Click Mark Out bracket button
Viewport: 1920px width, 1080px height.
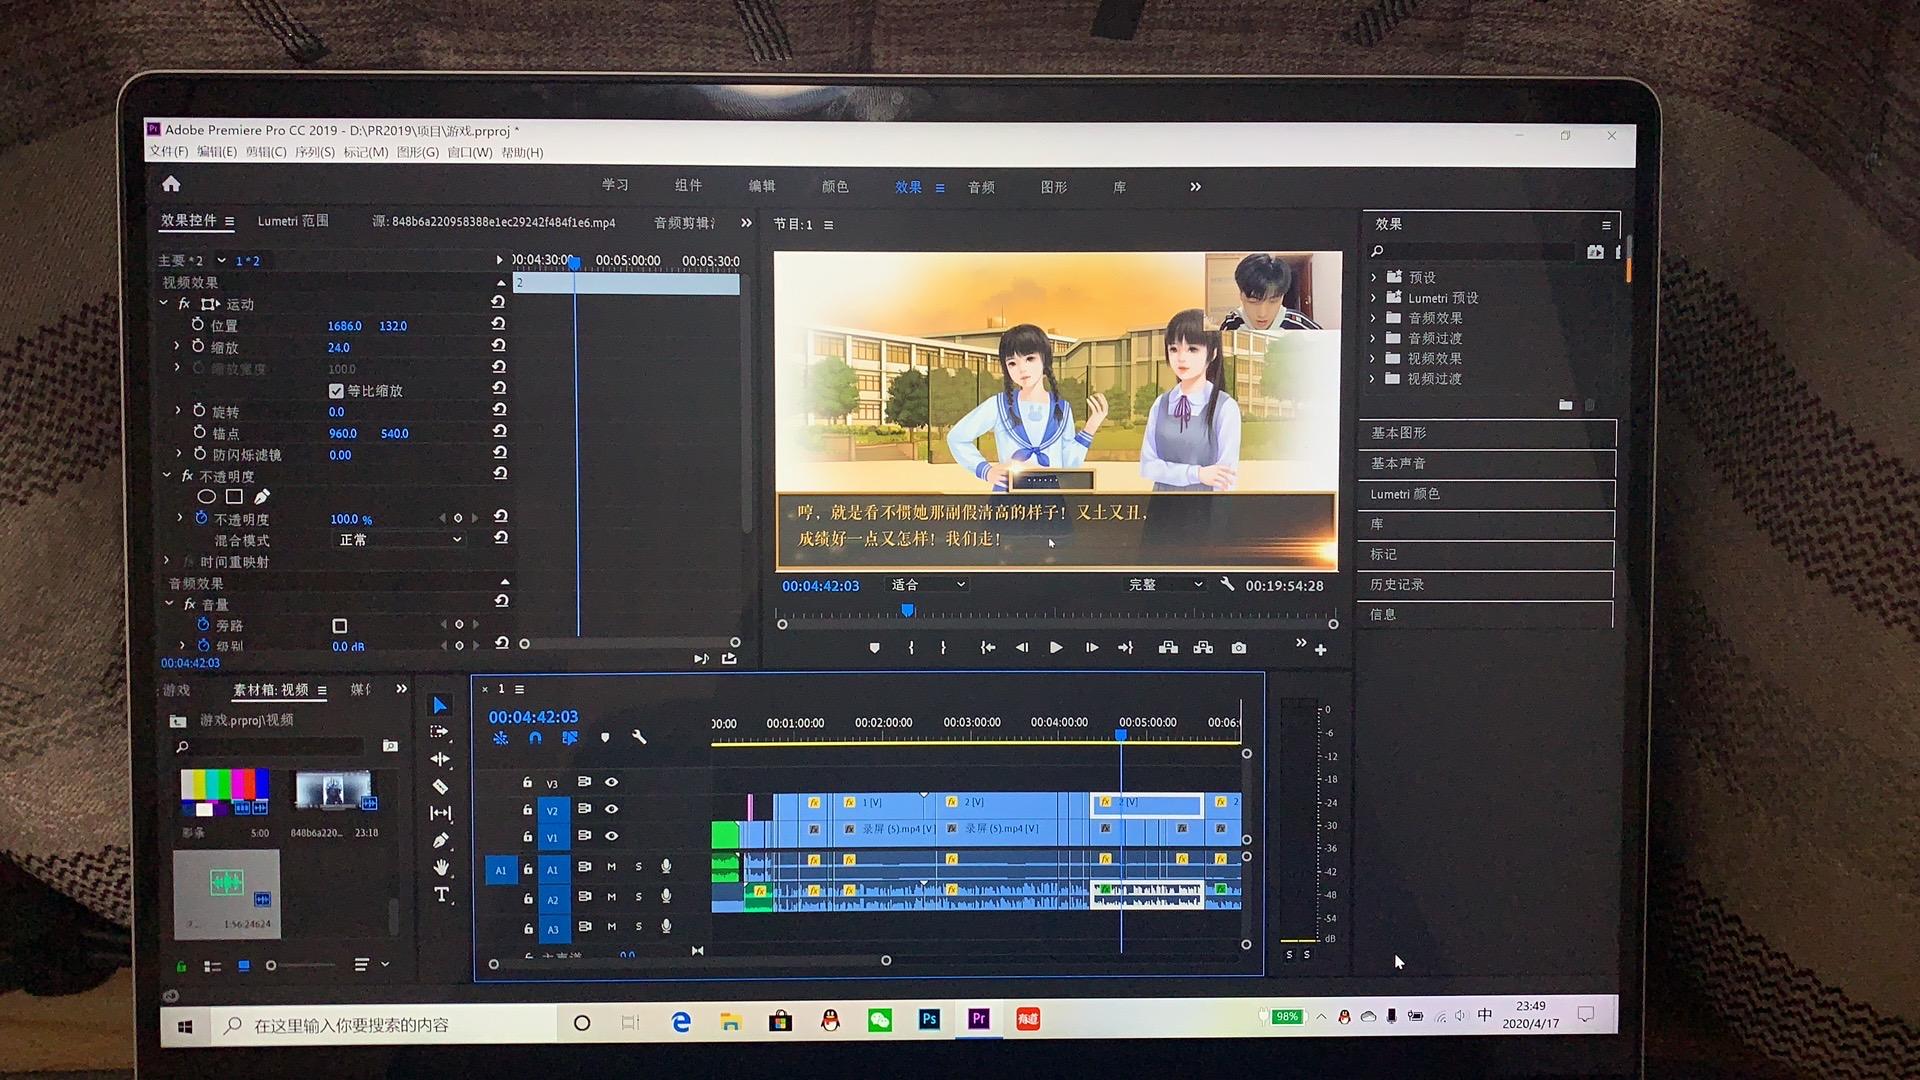coord(943,648)
